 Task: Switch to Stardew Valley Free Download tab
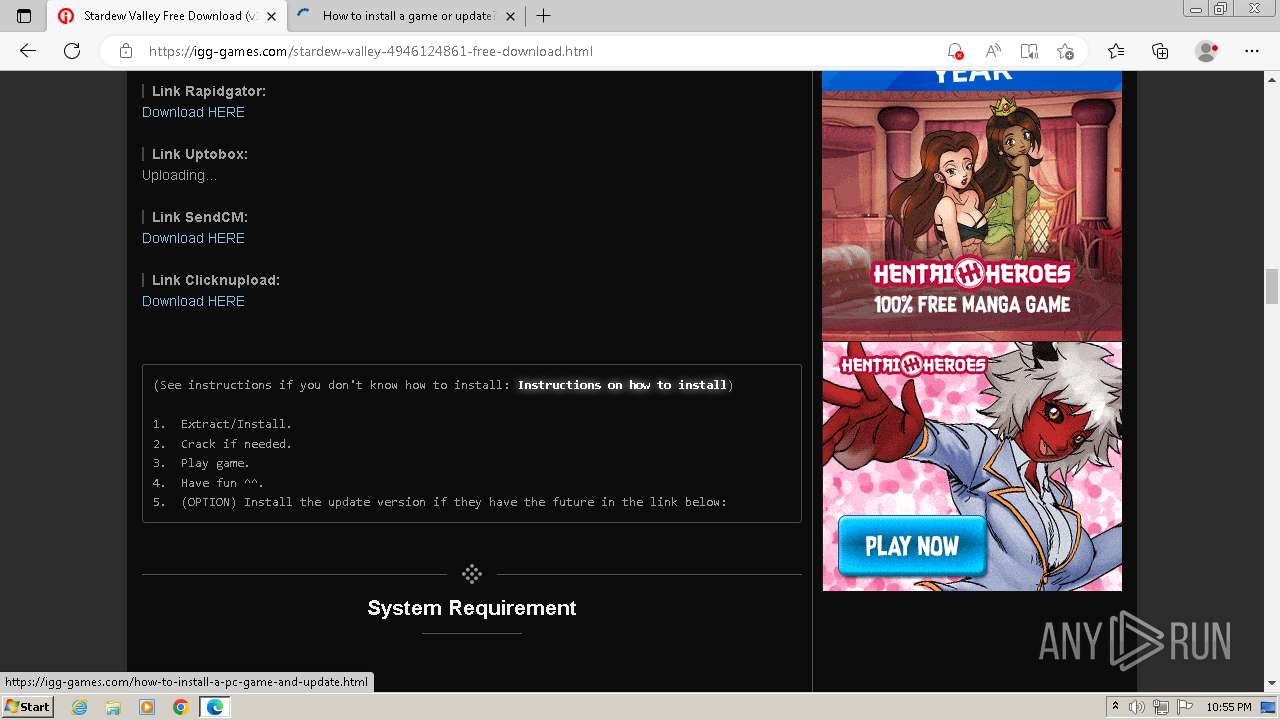[x=167, y=16]
